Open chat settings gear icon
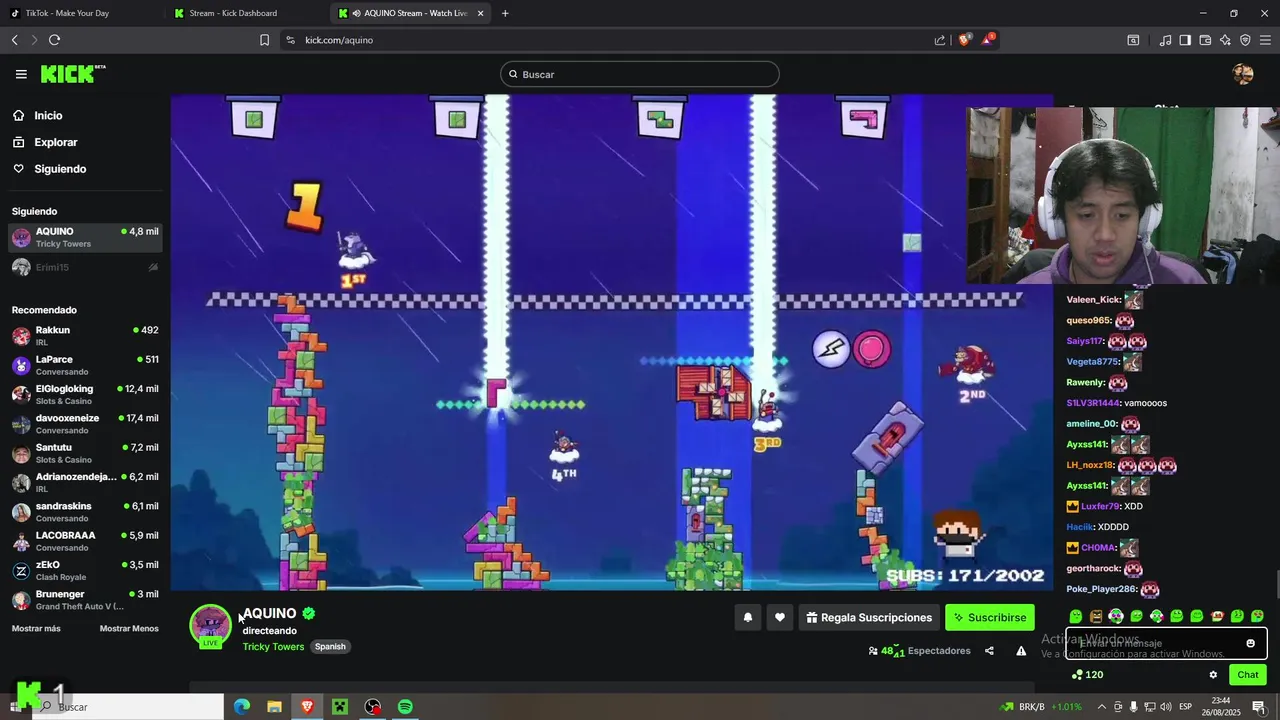The height and width of the screenshot is (720, 1280). click(1213, 675)
